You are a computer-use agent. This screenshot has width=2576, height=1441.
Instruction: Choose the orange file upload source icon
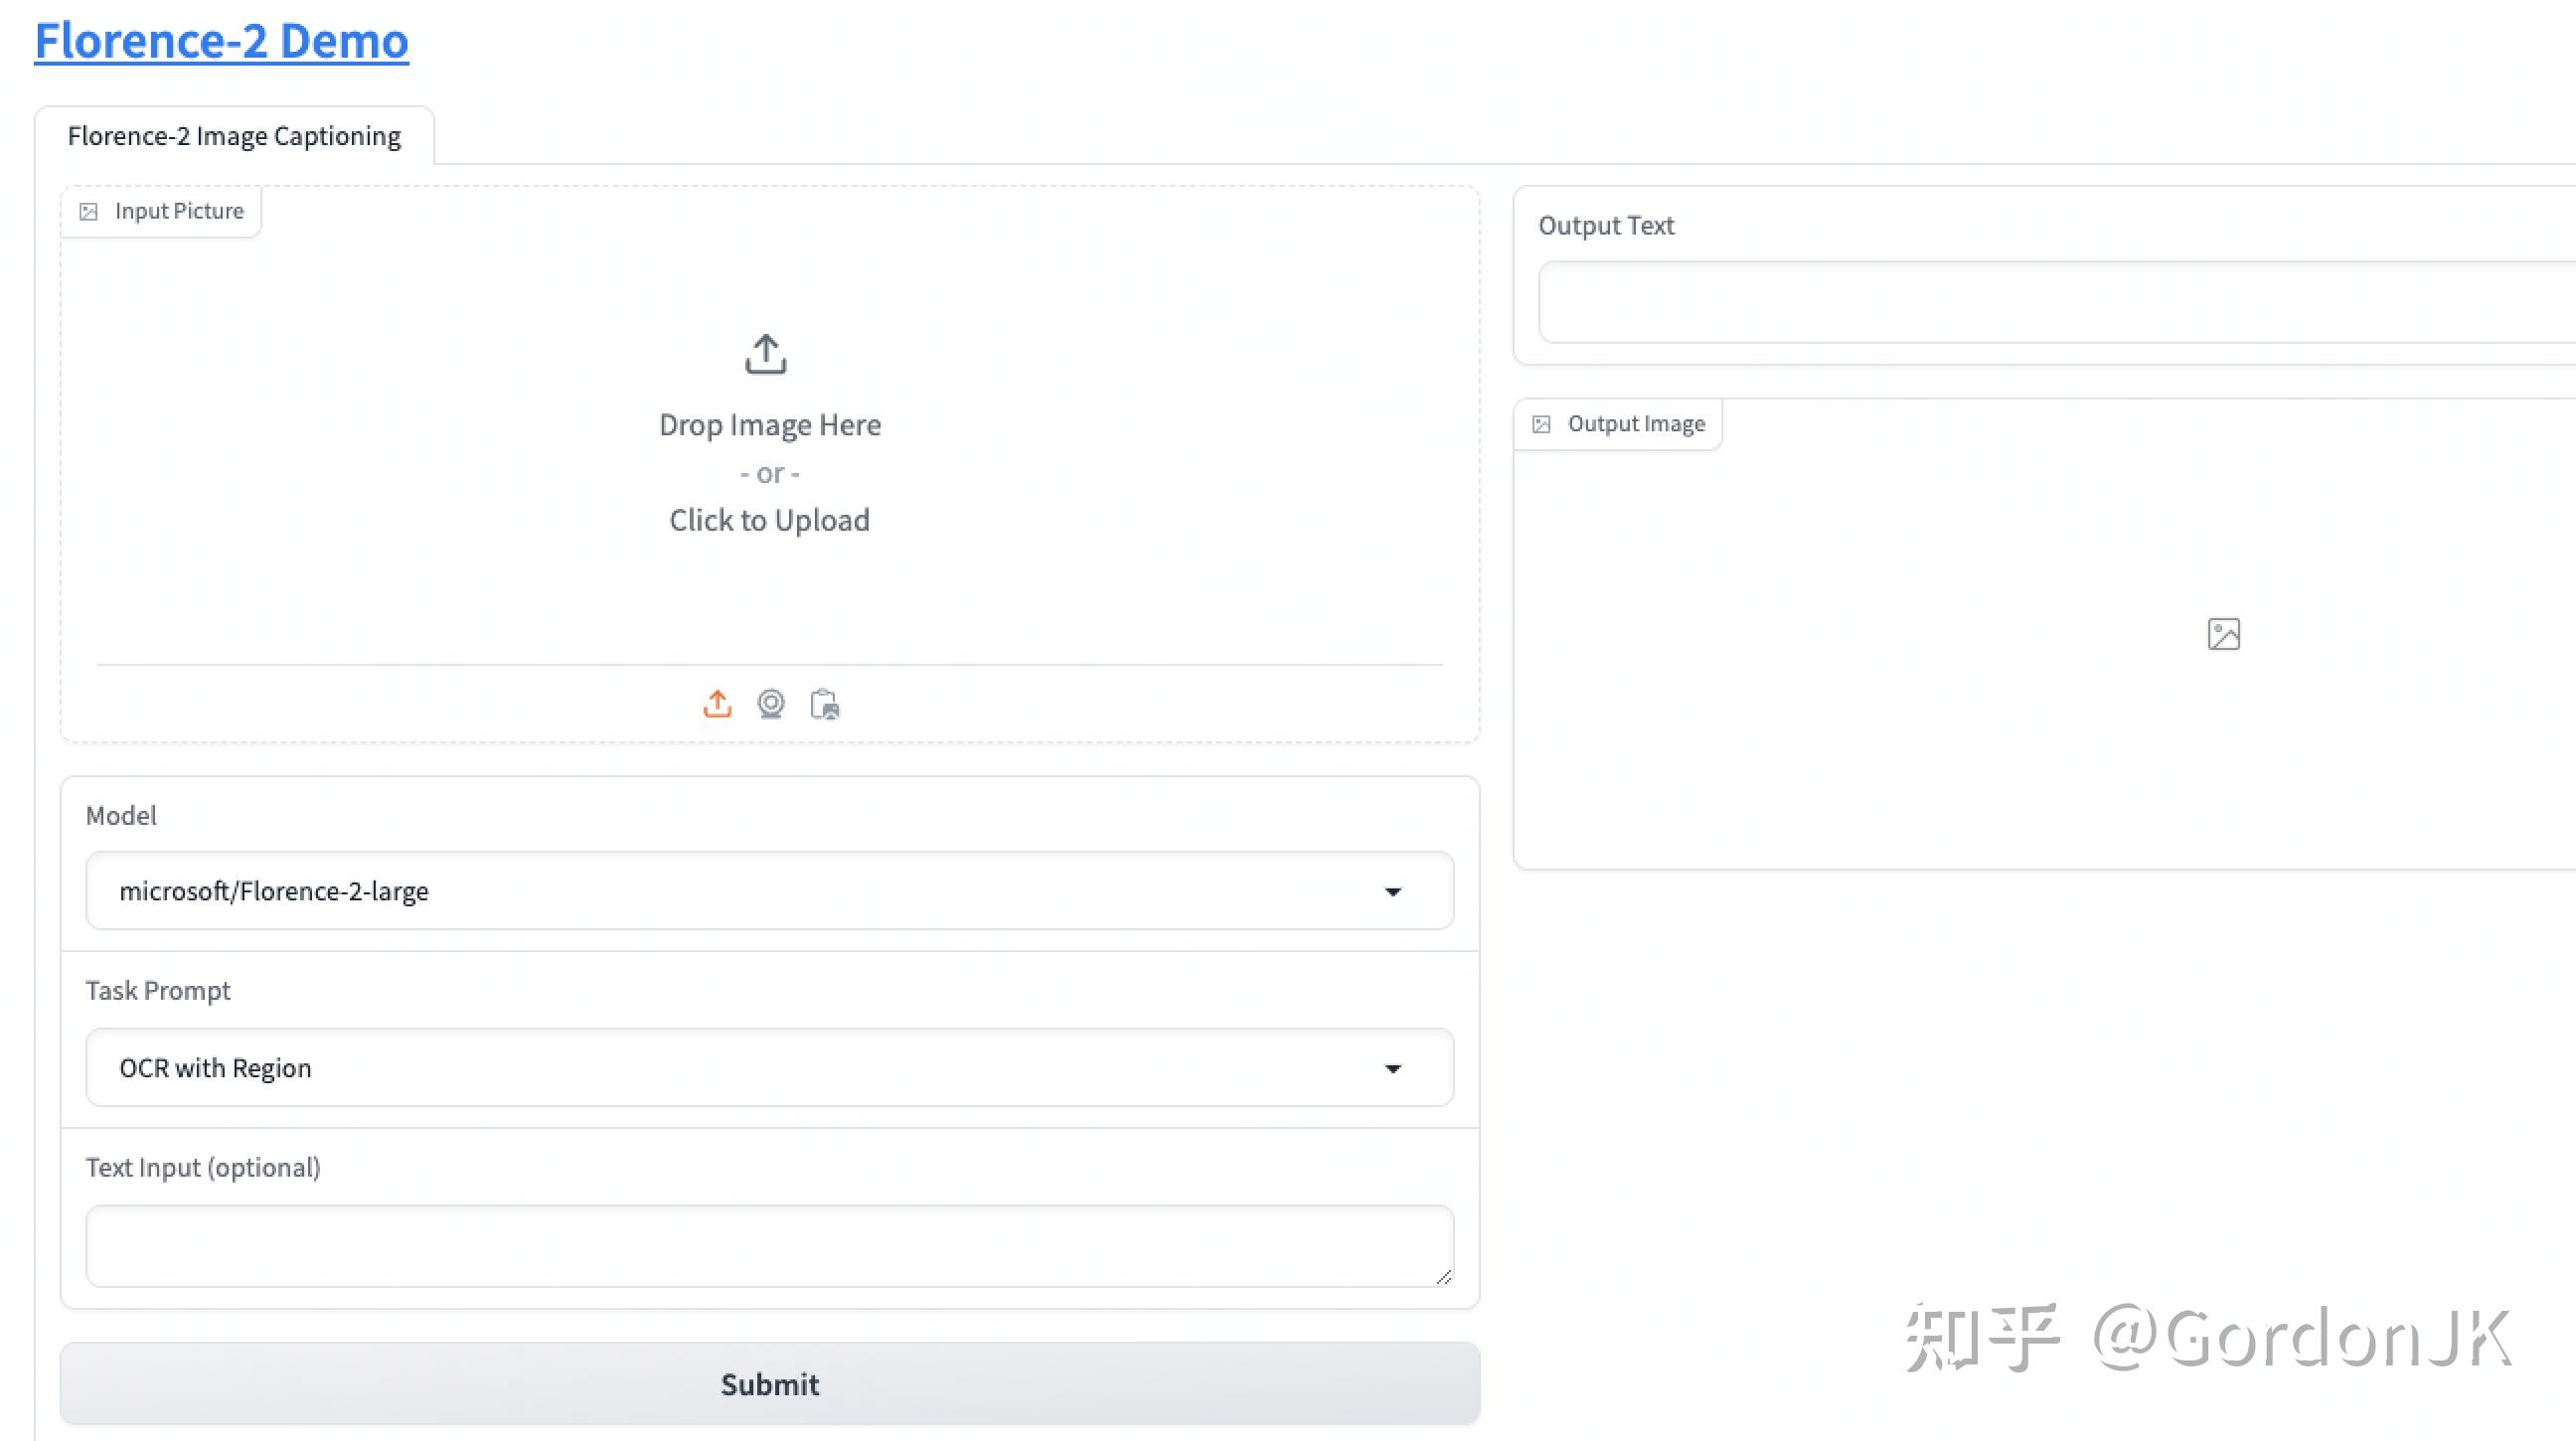(717, 704)
